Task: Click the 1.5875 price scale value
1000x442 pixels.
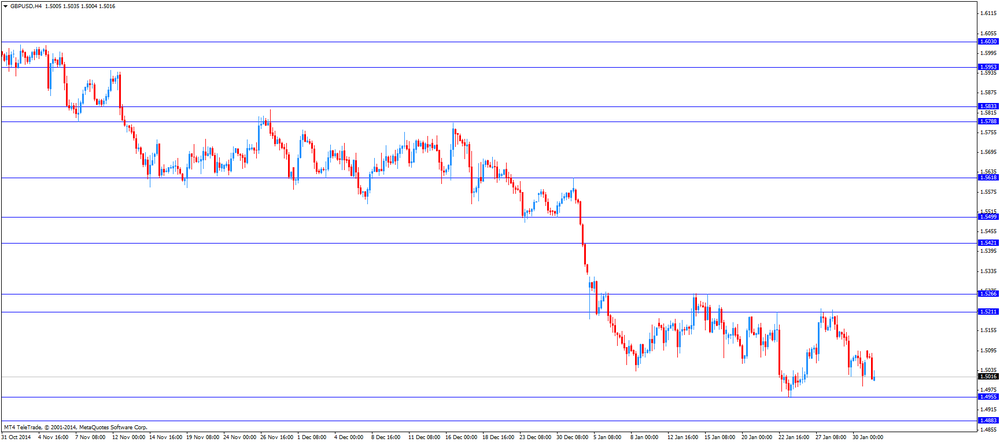Action: (x=989, y=92)
